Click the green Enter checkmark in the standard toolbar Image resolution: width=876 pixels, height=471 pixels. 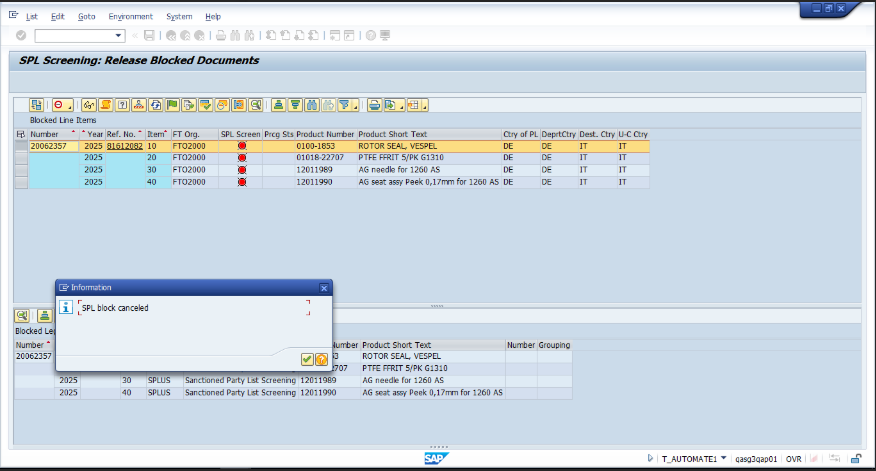click(x=21, y=36)
